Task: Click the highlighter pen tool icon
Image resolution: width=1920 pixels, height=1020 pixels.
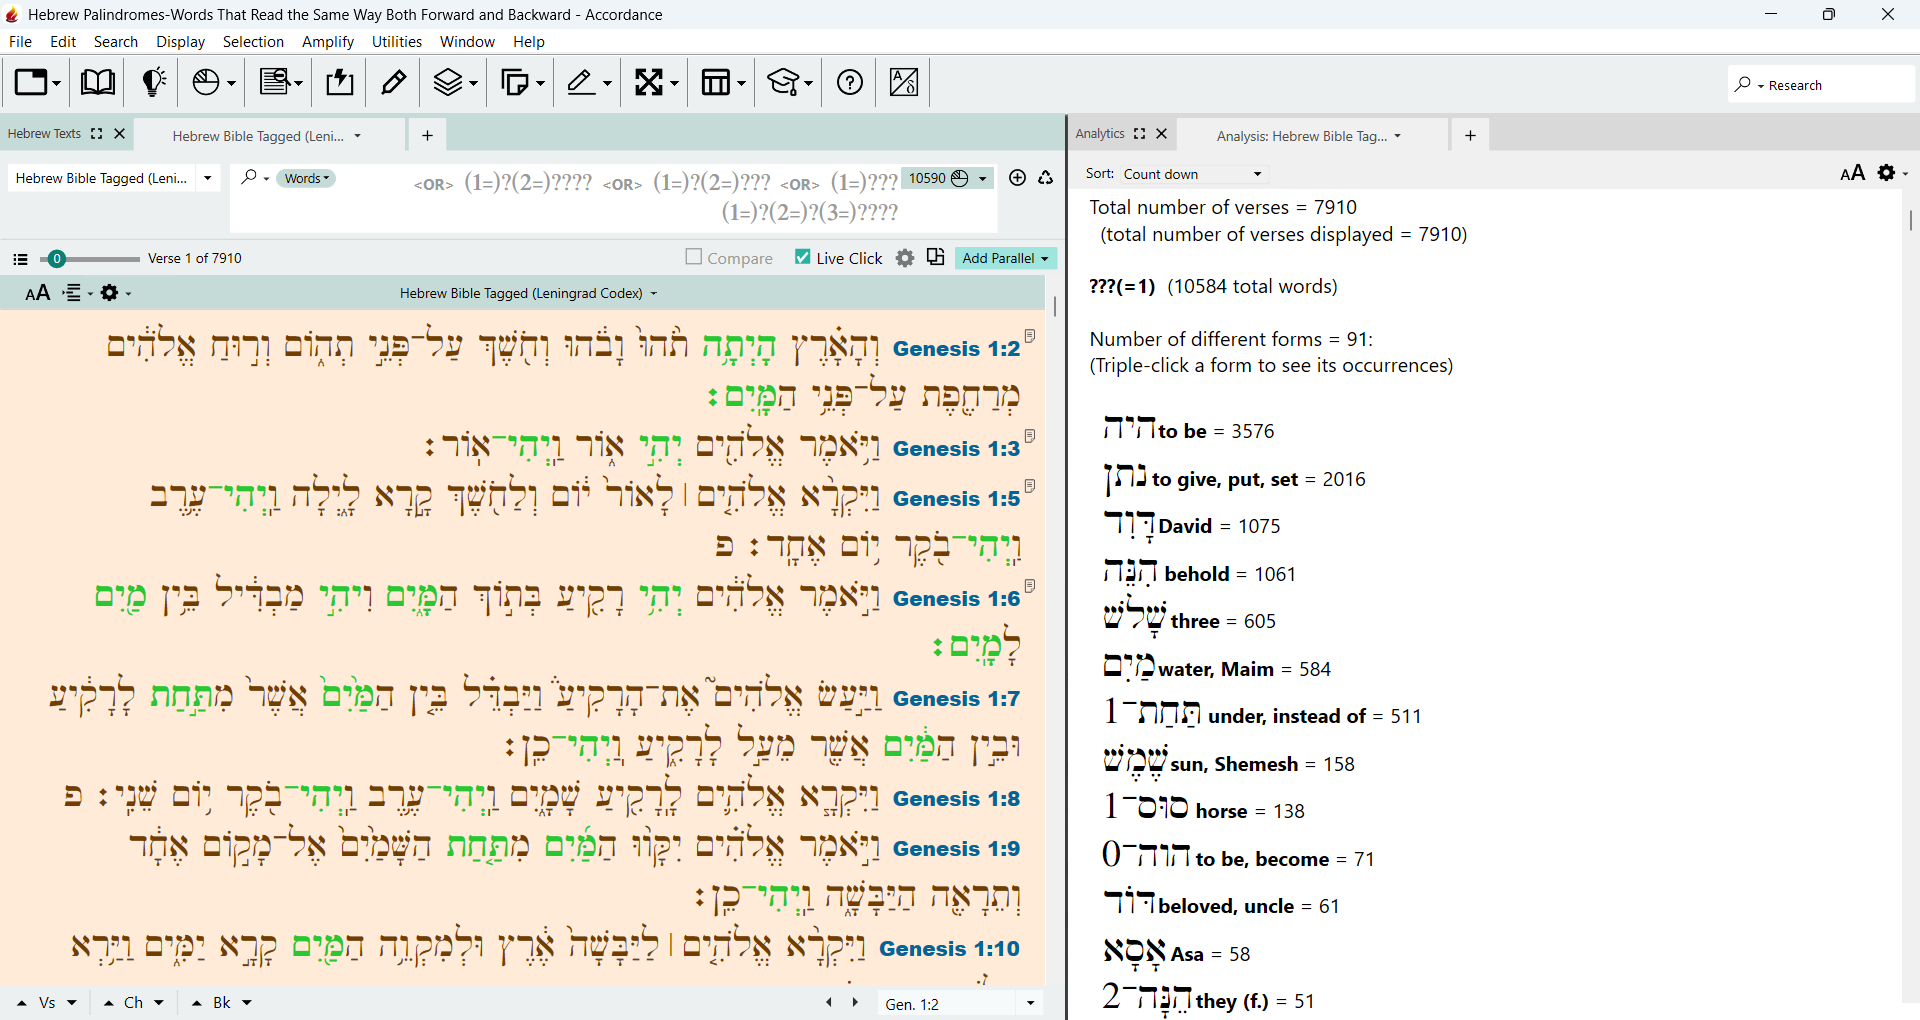Action: click(394, 82)
